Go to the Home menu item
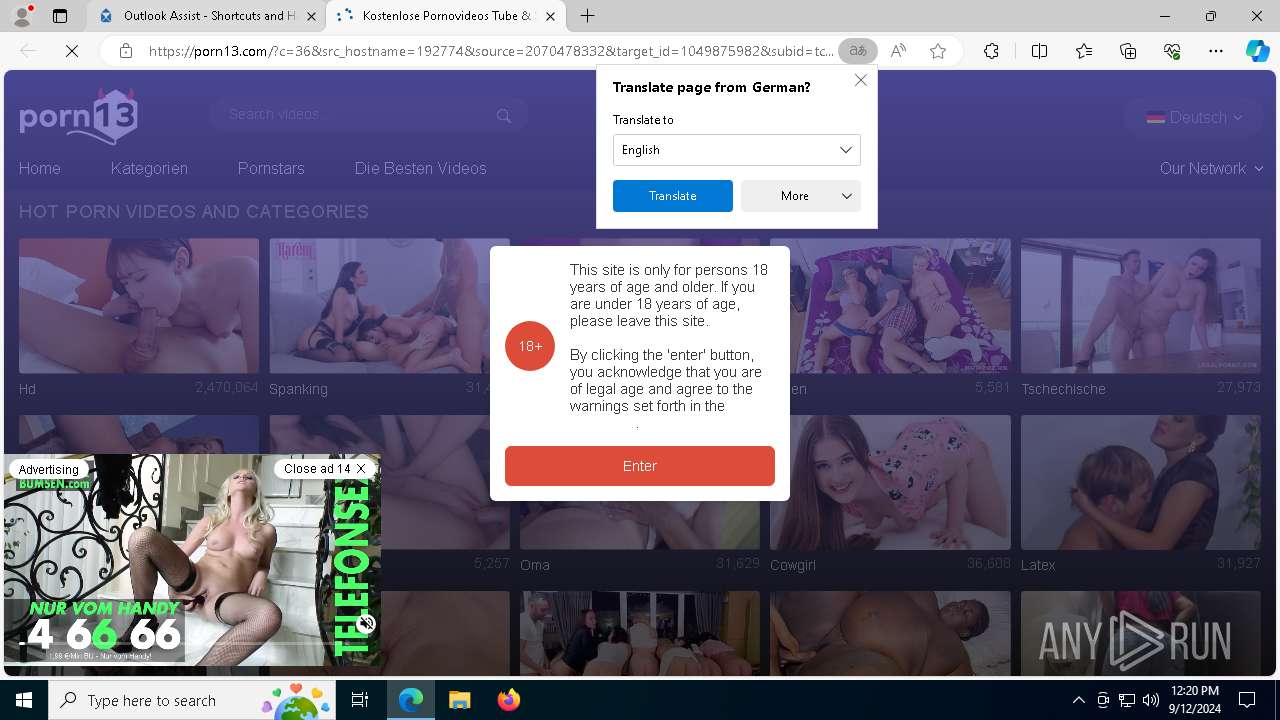The width and height of the screenshot is (1280, 720). coord(40,168)
